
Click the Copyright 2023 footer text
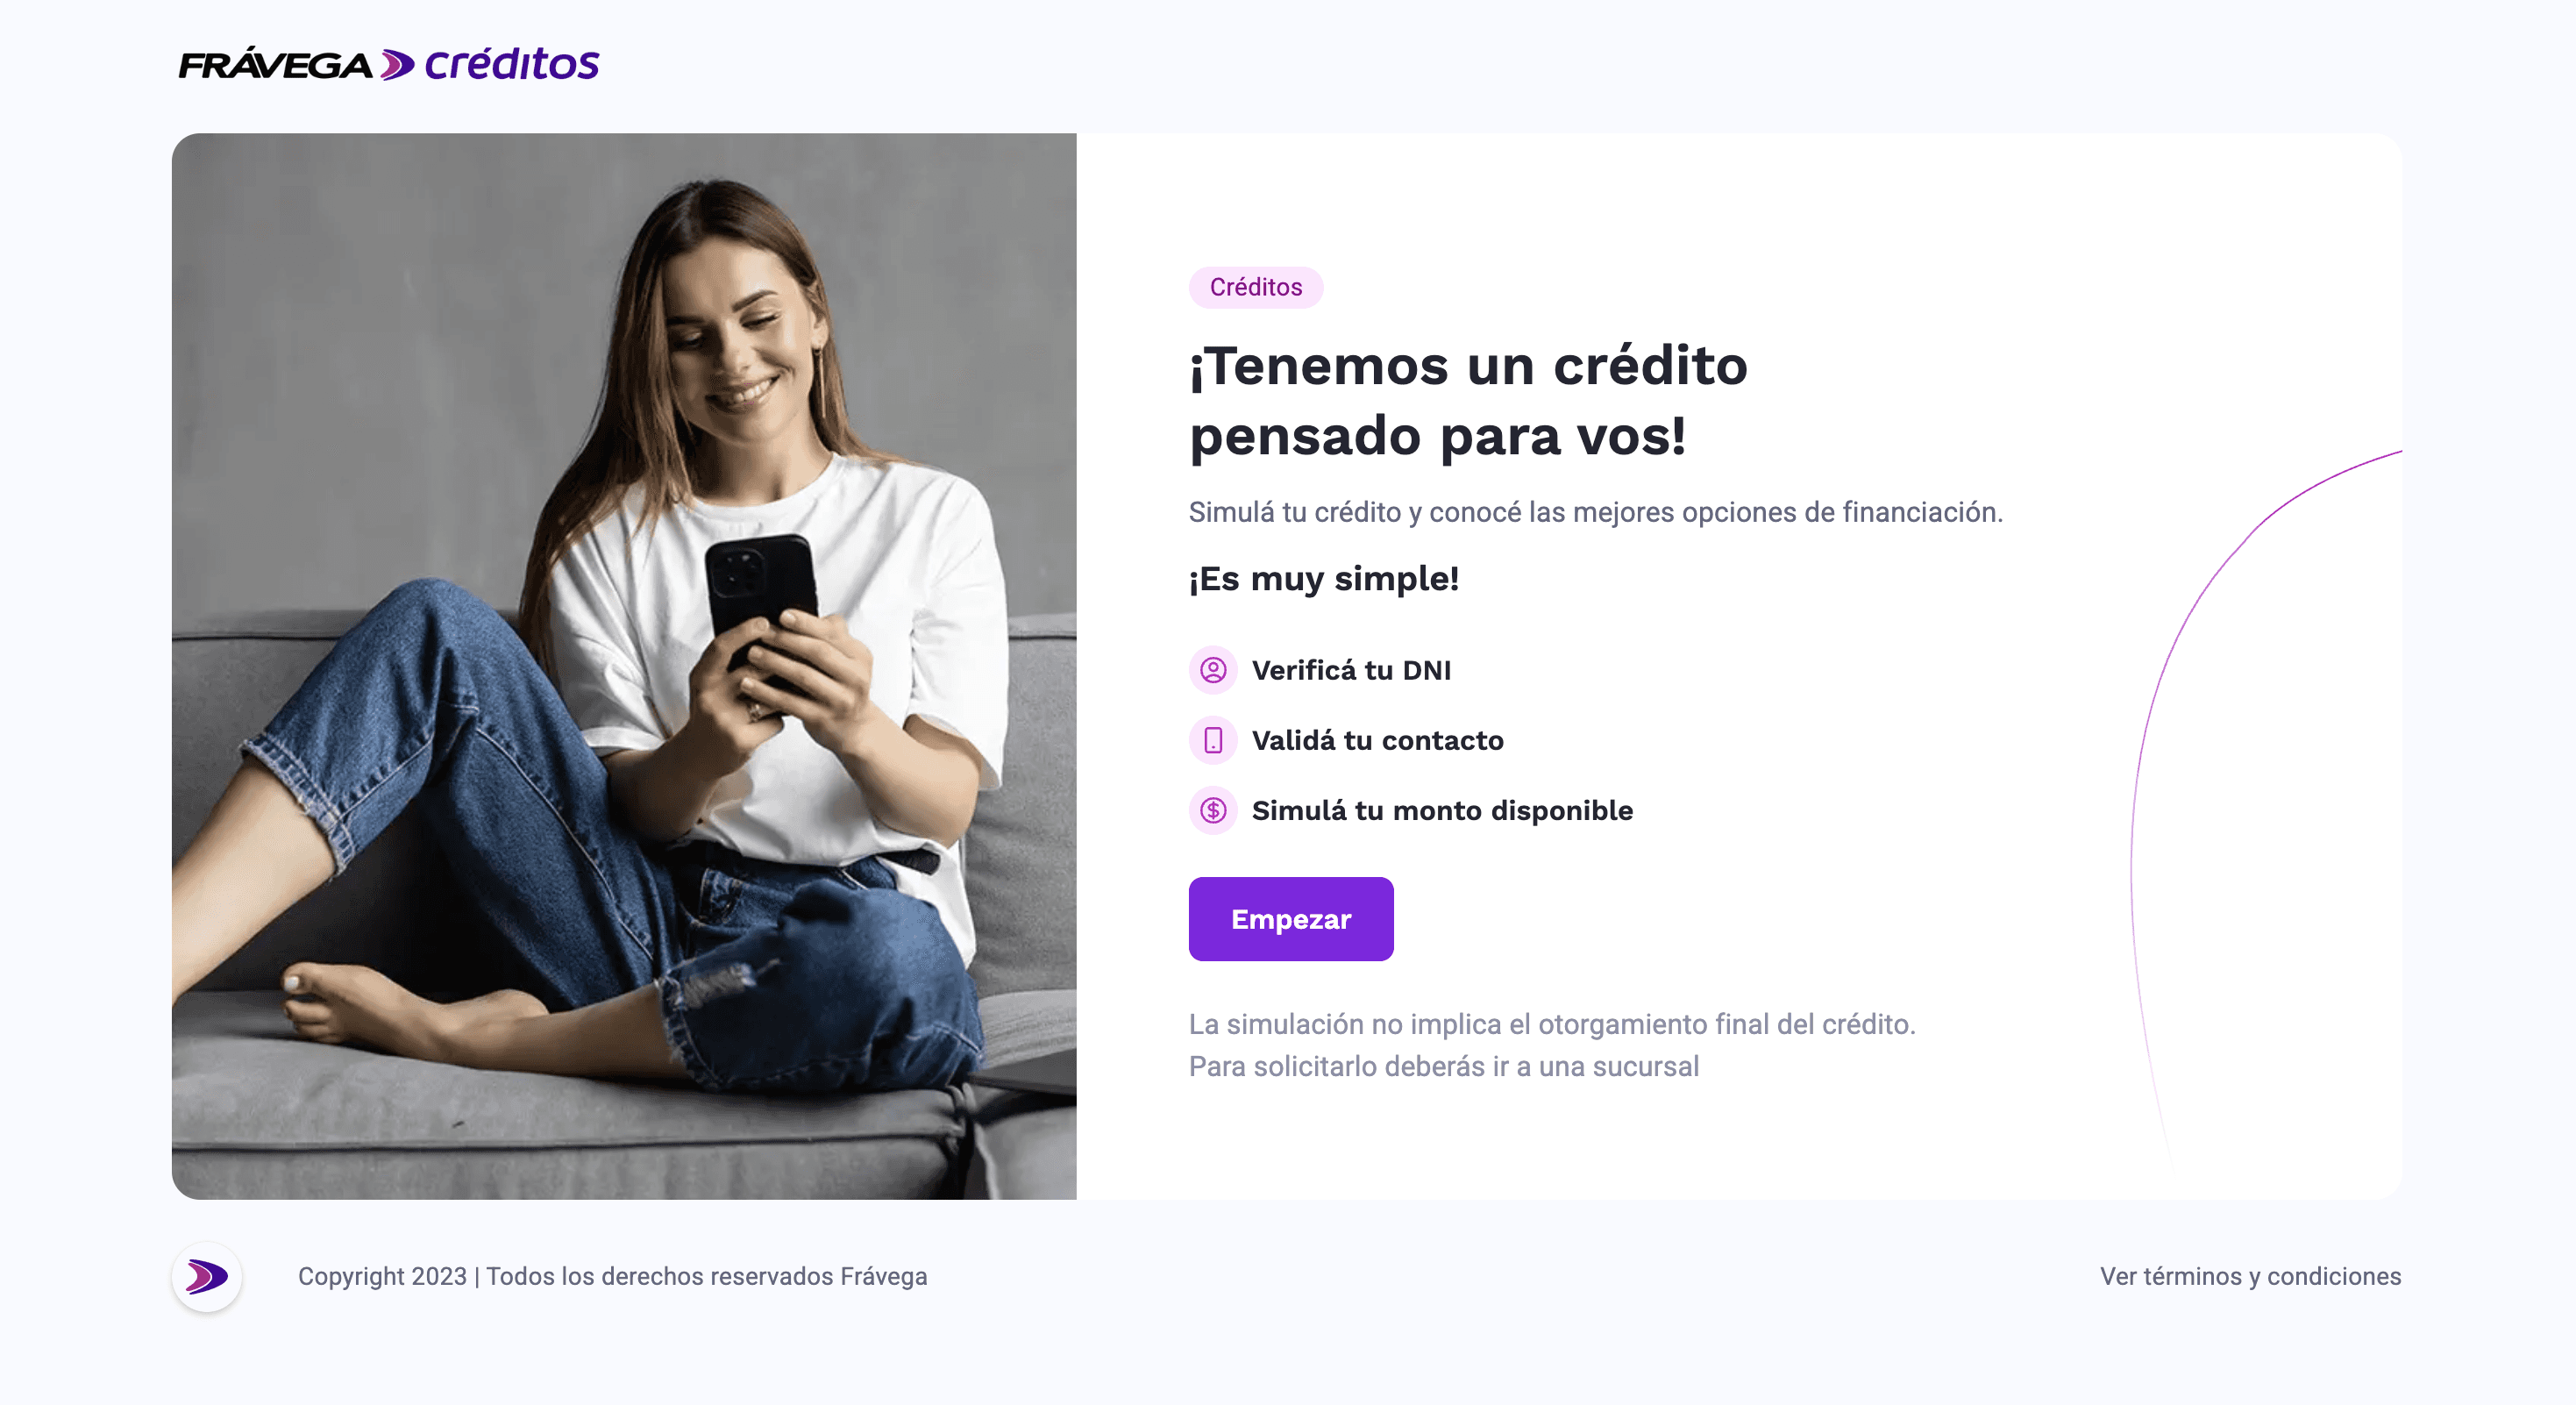[613, 1276]
